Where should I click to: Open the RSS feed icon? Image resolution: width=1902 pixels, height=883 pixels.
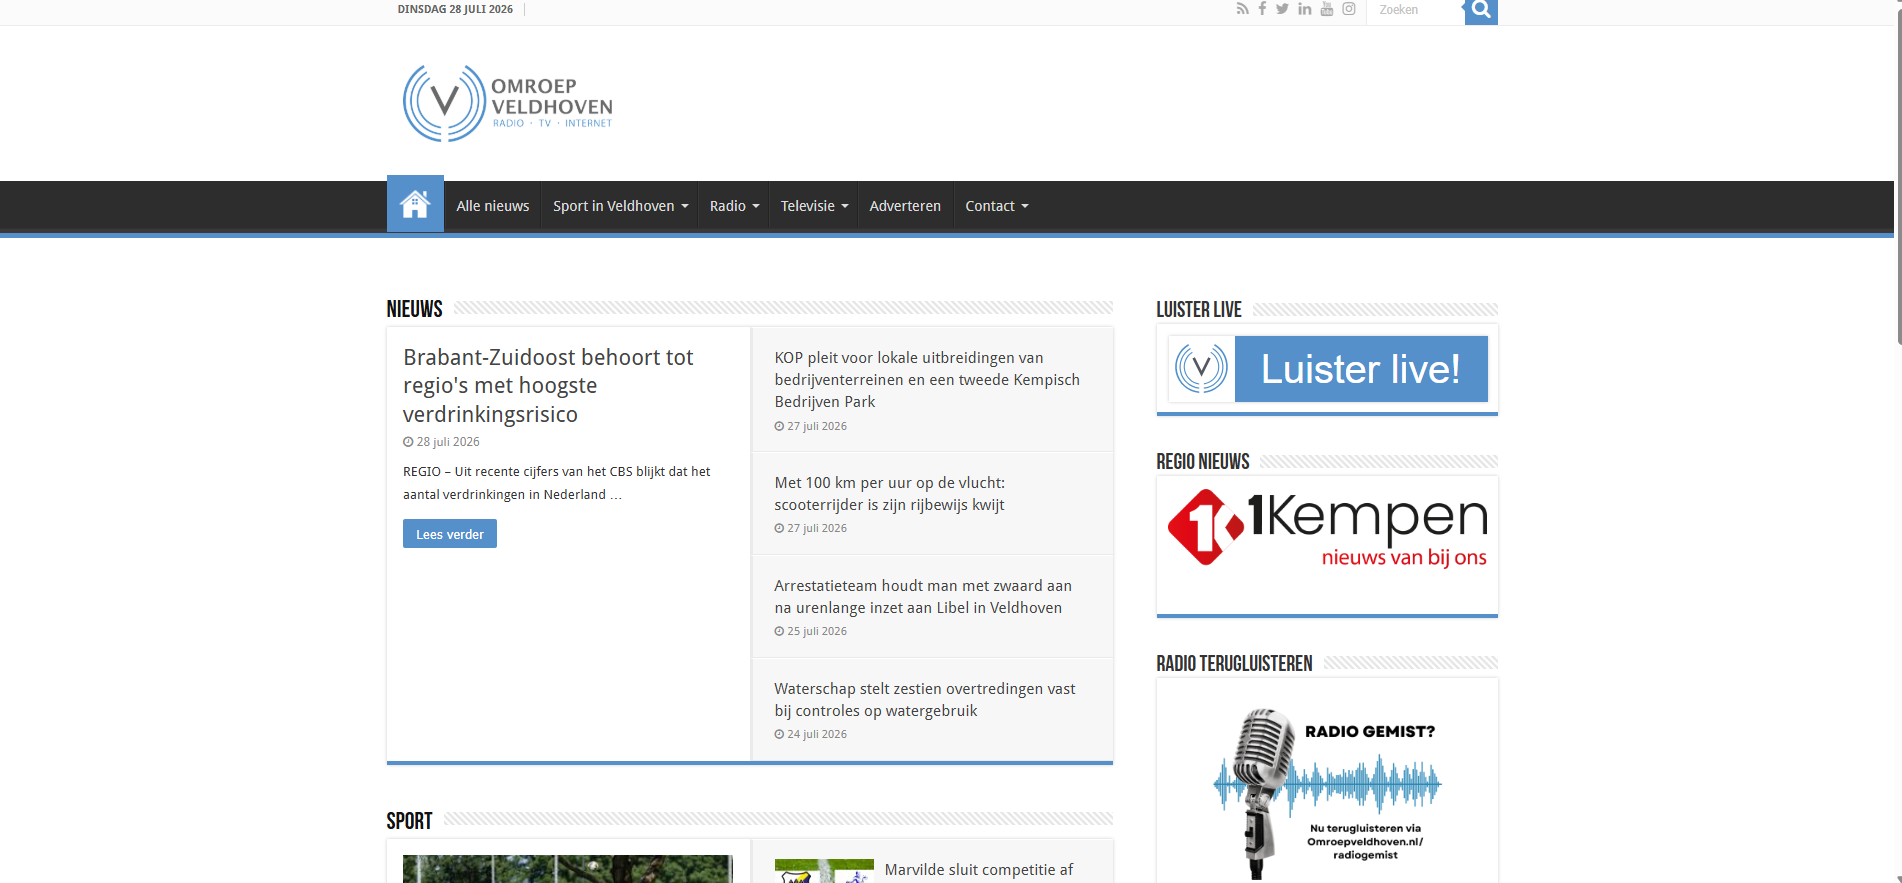point(1242,9)
